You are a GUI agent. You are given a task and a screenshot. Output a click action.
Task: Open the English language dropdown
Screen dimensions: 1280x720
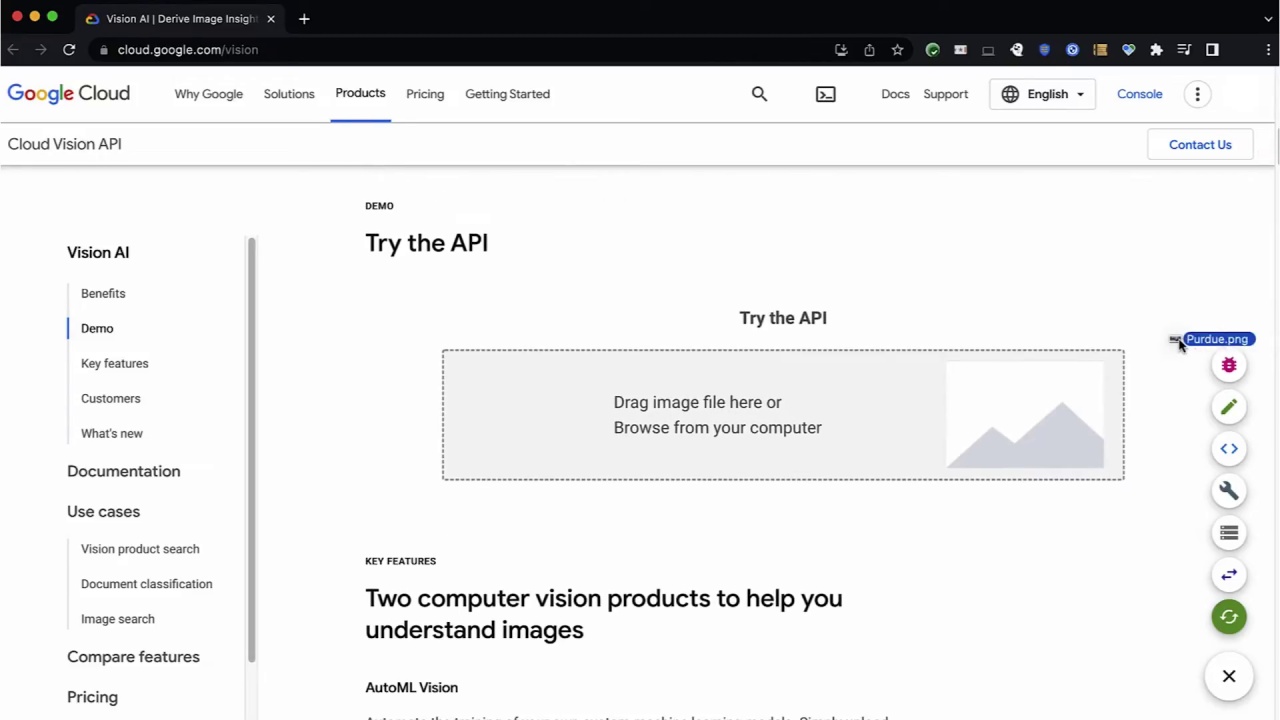1043,93
